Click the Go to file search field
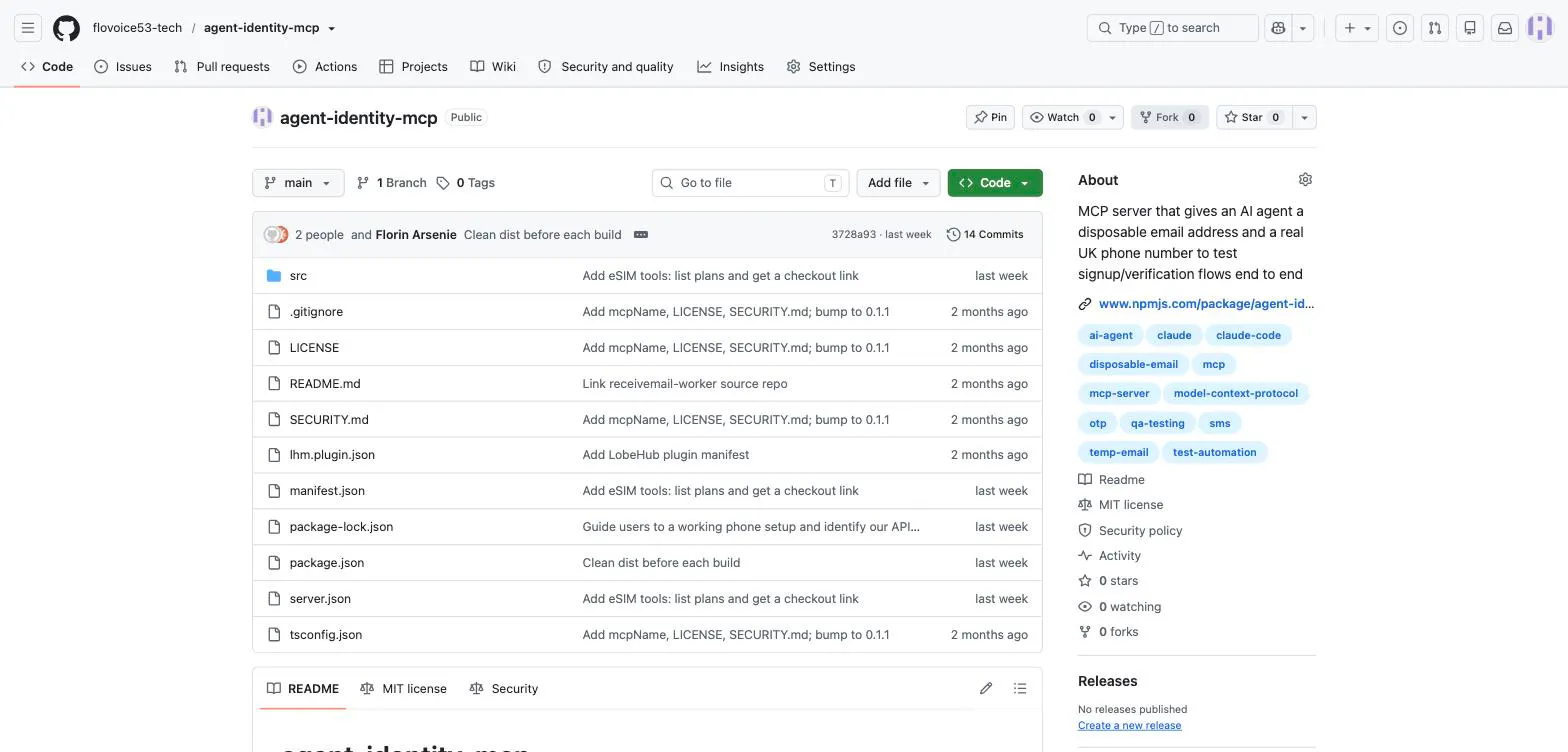 tap(750, 183)
